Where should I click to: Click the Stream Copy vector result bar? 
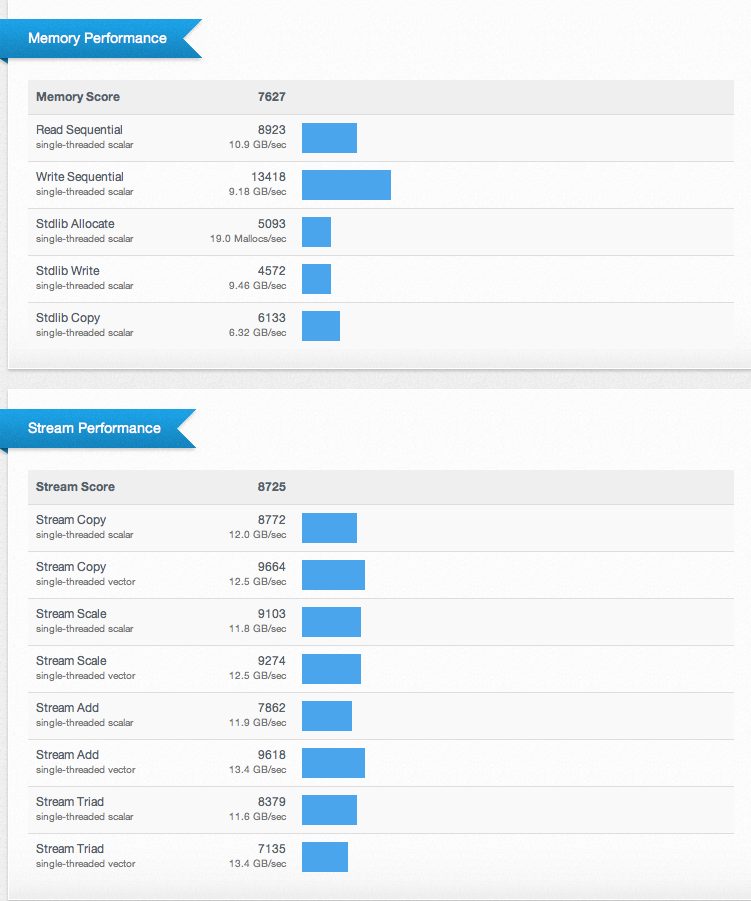pos(333,575)
